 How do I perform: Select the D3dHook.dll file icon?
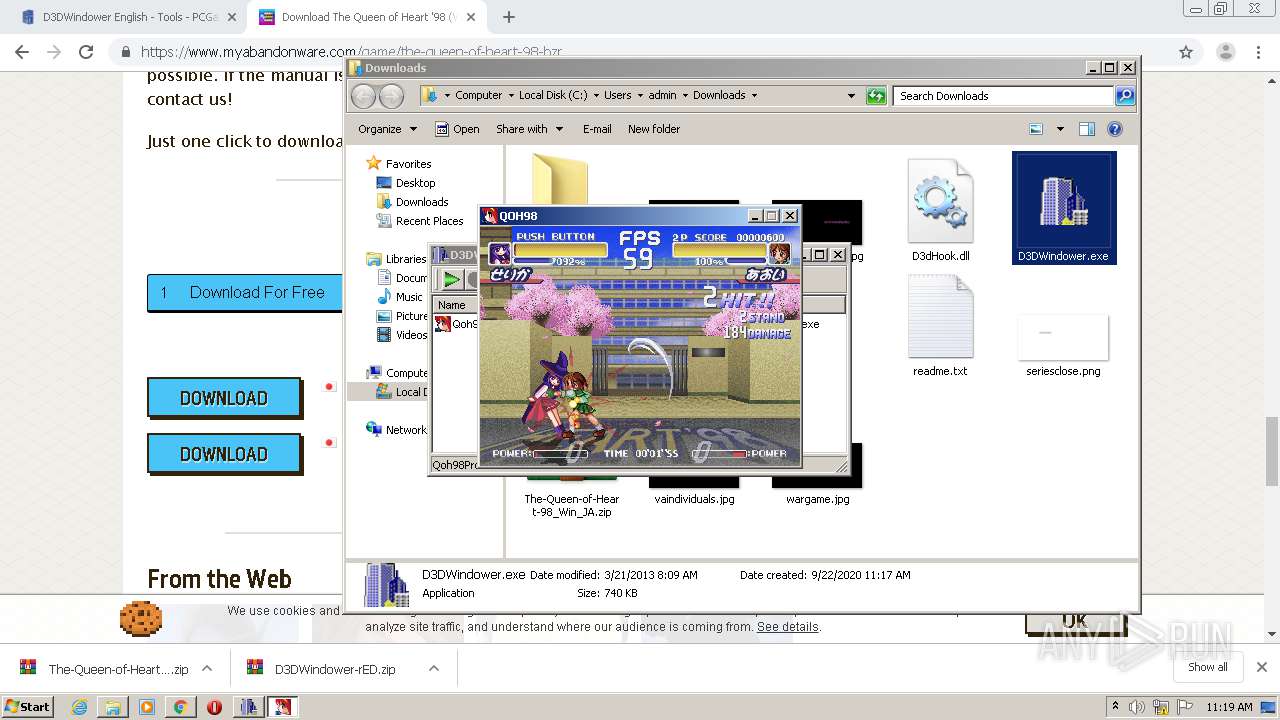tap(940, 201)
